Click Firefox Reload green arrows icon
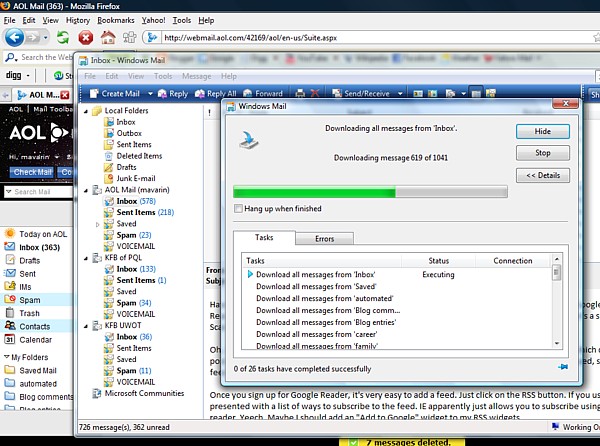 click(x=63, y=37)
